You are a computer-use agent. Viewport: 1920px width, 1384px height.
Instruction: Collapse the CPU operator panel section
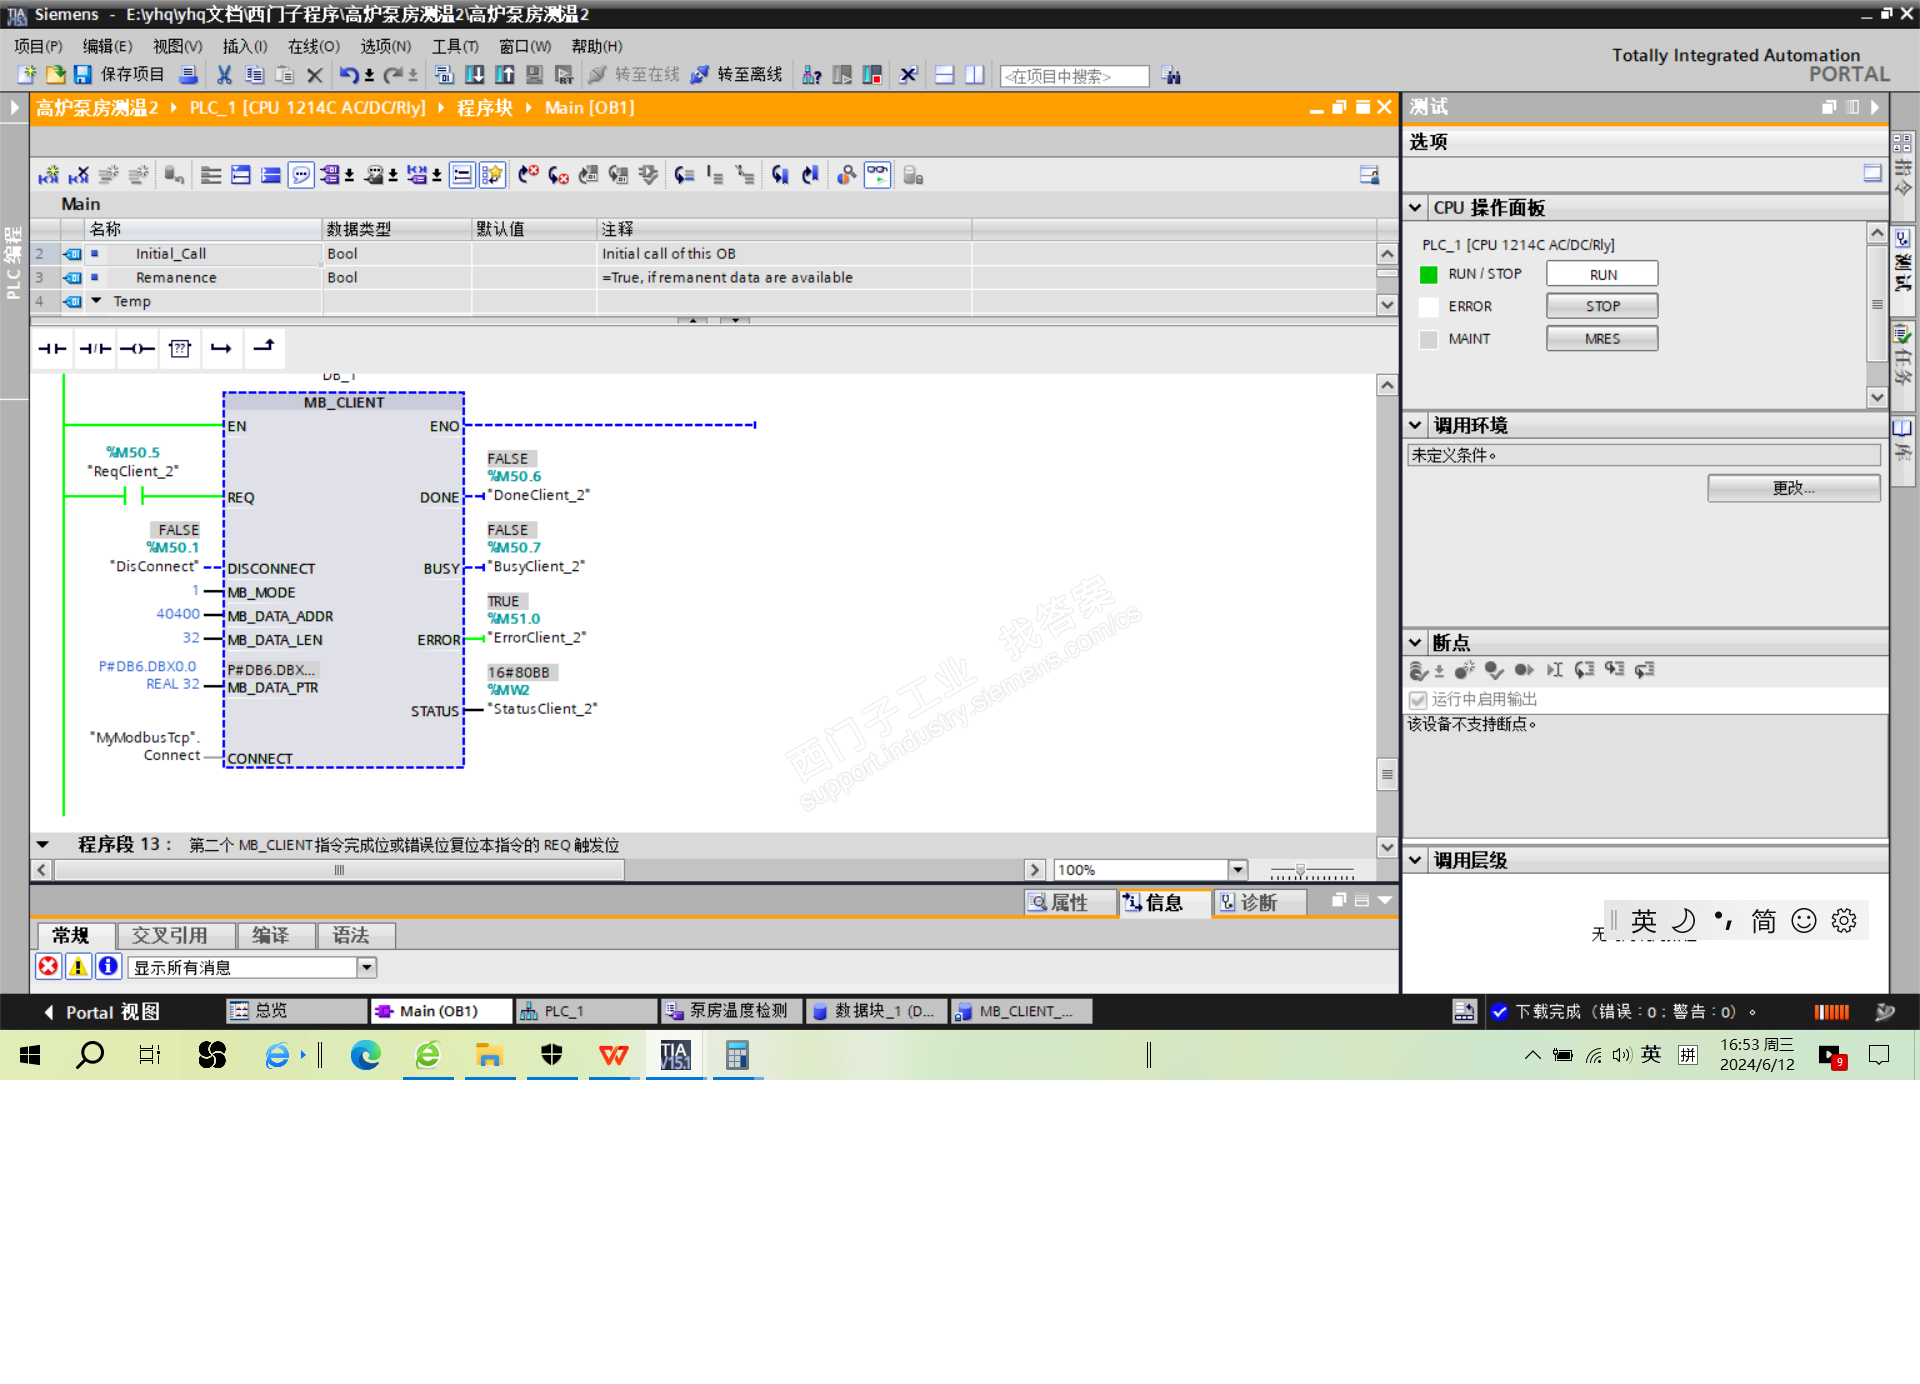tap(1415, 208)
